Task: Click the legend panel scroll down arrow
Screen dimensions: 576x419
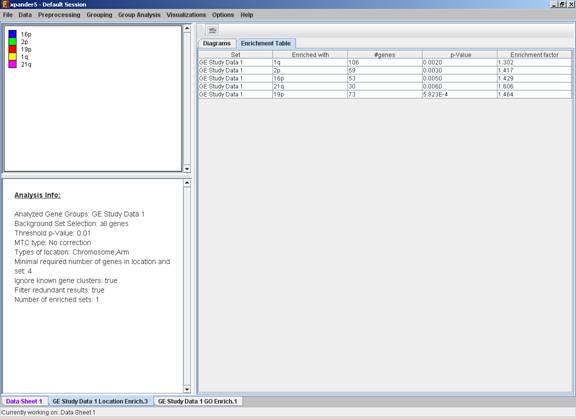Action: coord(187,169)
